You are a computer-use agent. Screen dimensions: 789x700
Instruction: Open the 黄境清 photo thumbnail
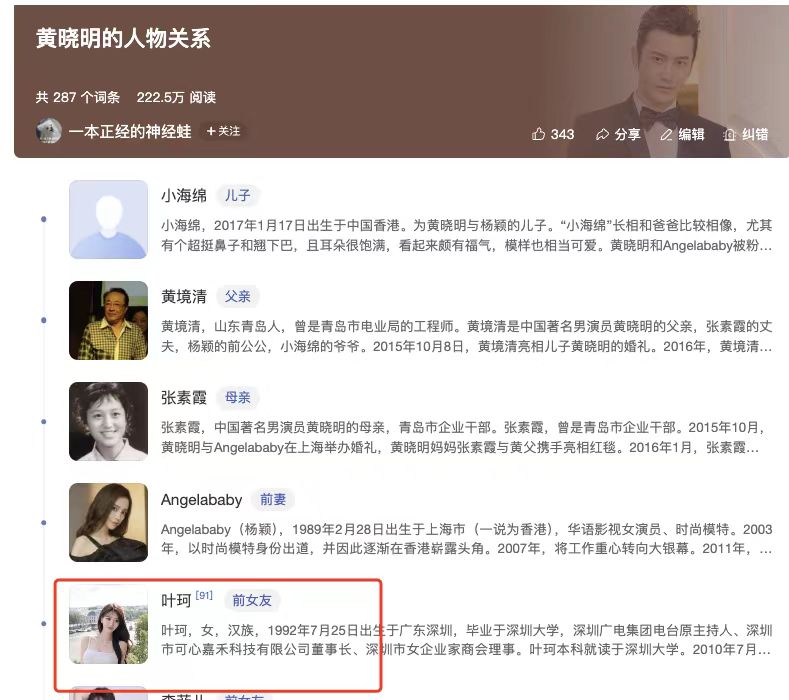[x=109, y=321]
